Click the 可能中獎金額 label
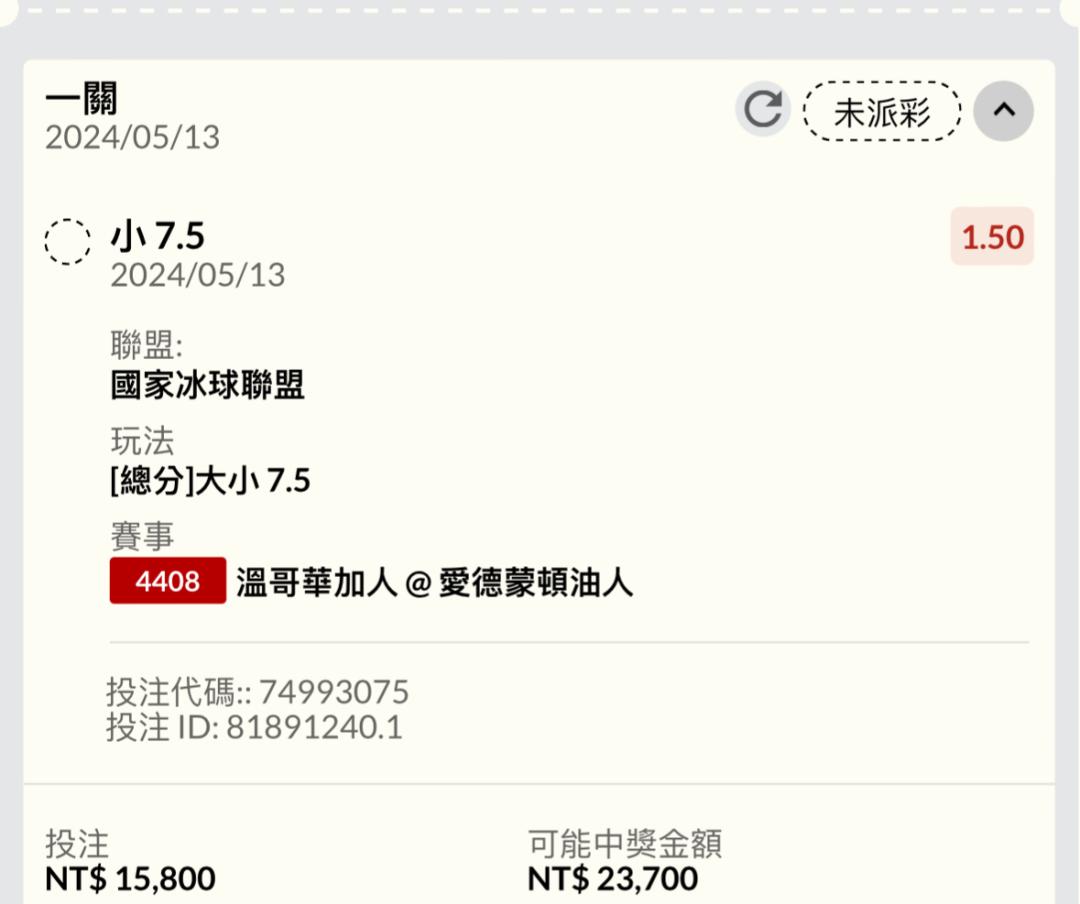 click(624, 843)
